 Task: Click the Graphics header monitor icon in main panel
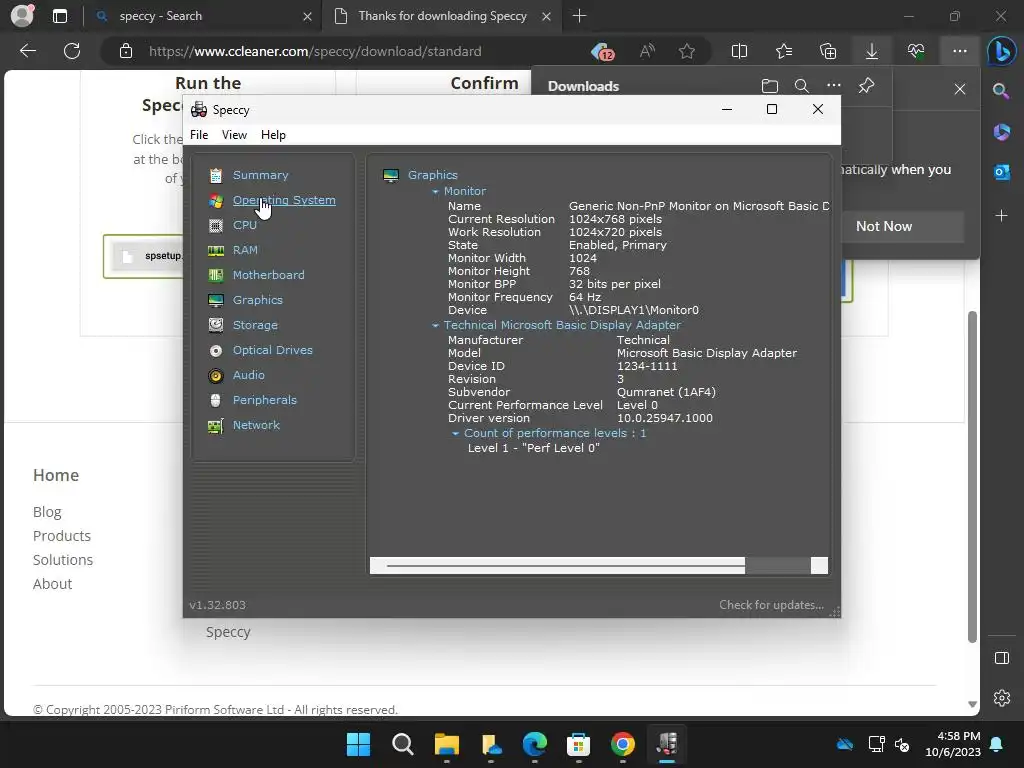pyautogui.click(x=391, y=175)
